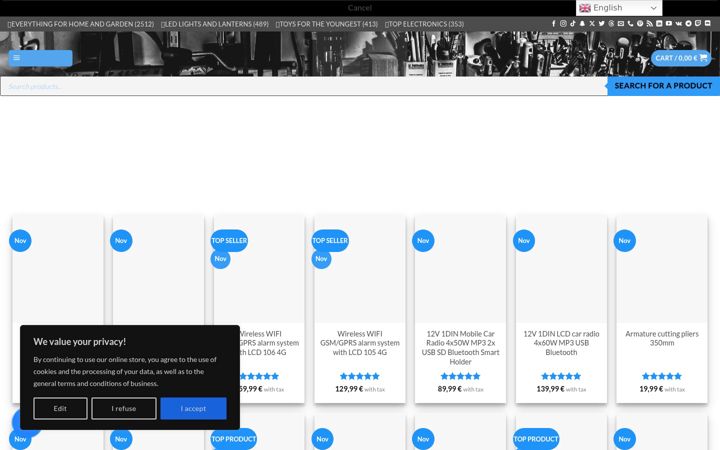Viewport: 720px width, 450px height.
Task: Expand the English language dropdown
Action: tap(619, 8)
